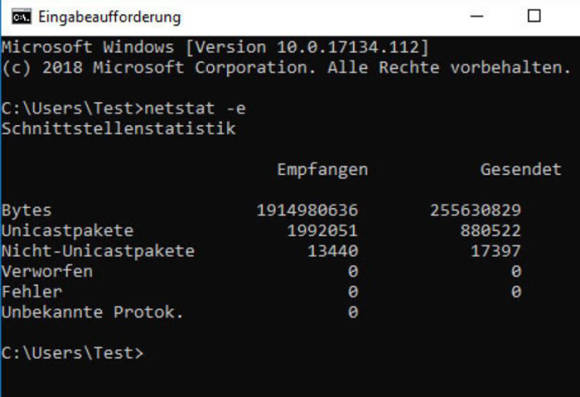Click the Gesendet column header

tap(521, 169)
